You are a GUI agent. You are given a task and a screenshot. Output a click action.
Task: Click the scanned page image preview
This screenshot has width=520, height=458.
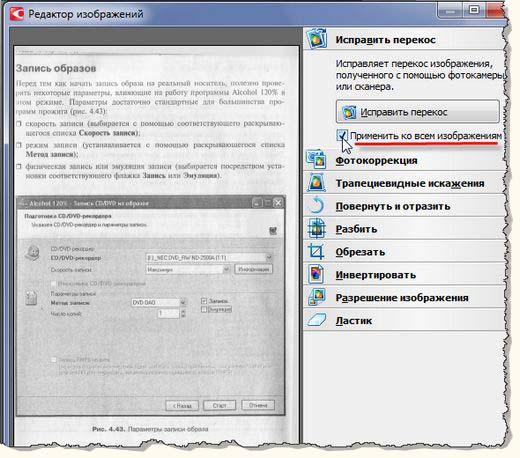pos(156,245)
